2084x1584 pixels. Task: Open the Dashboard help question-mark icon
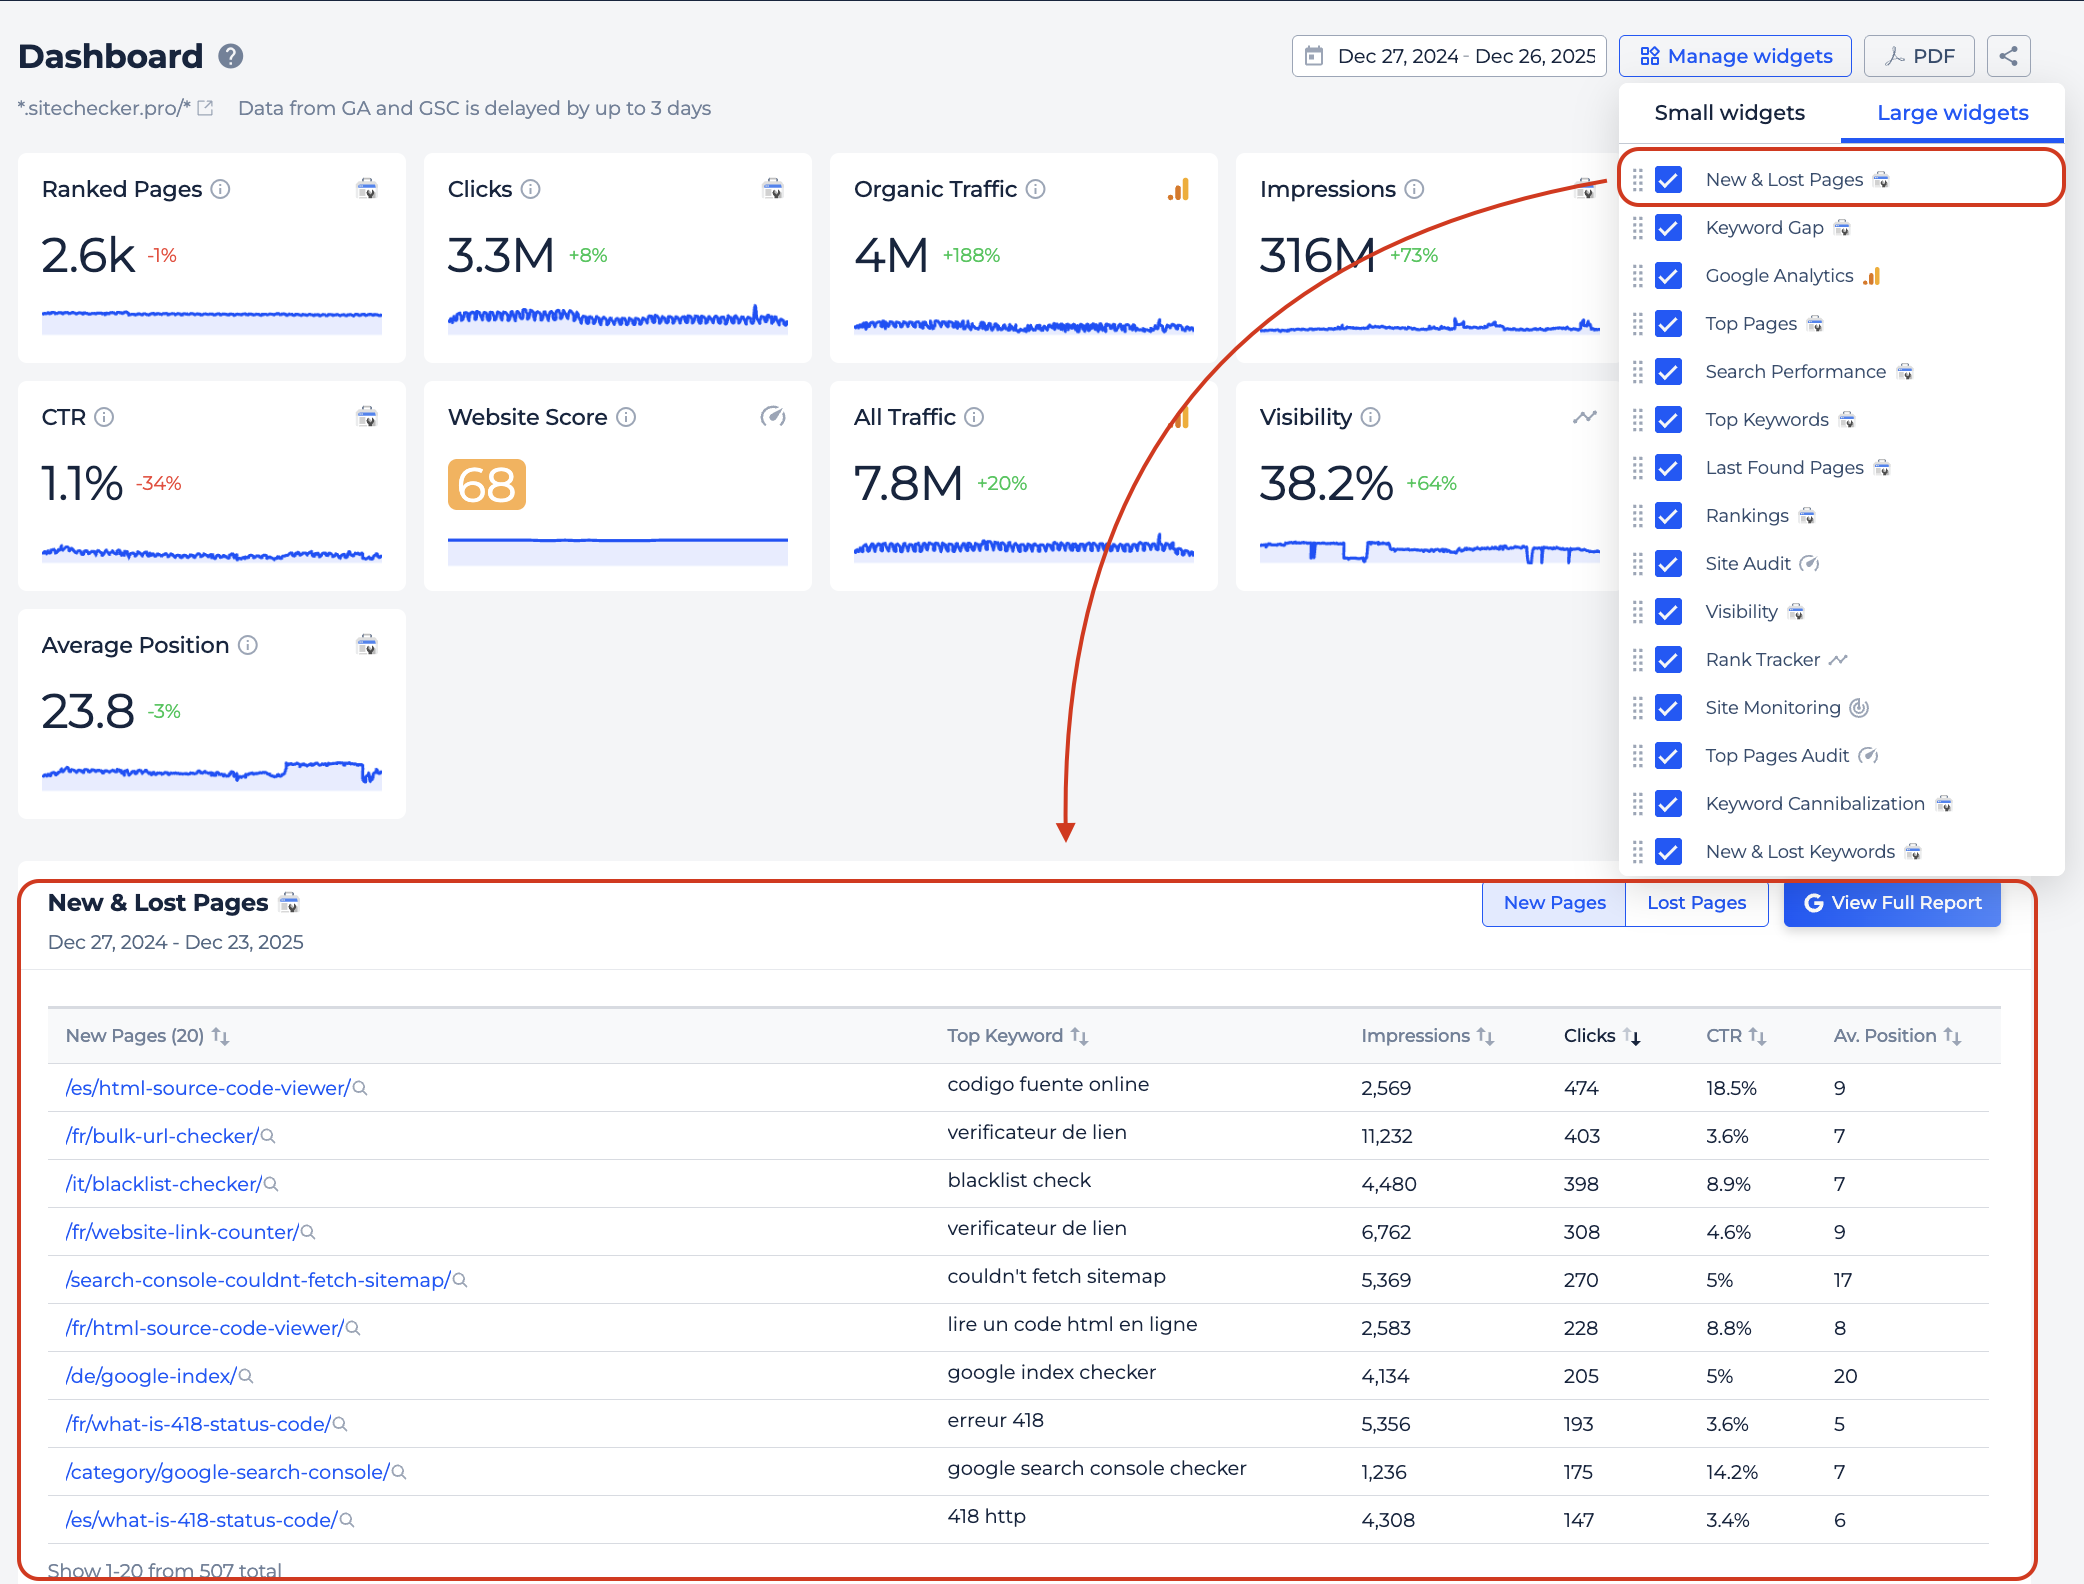231,56
